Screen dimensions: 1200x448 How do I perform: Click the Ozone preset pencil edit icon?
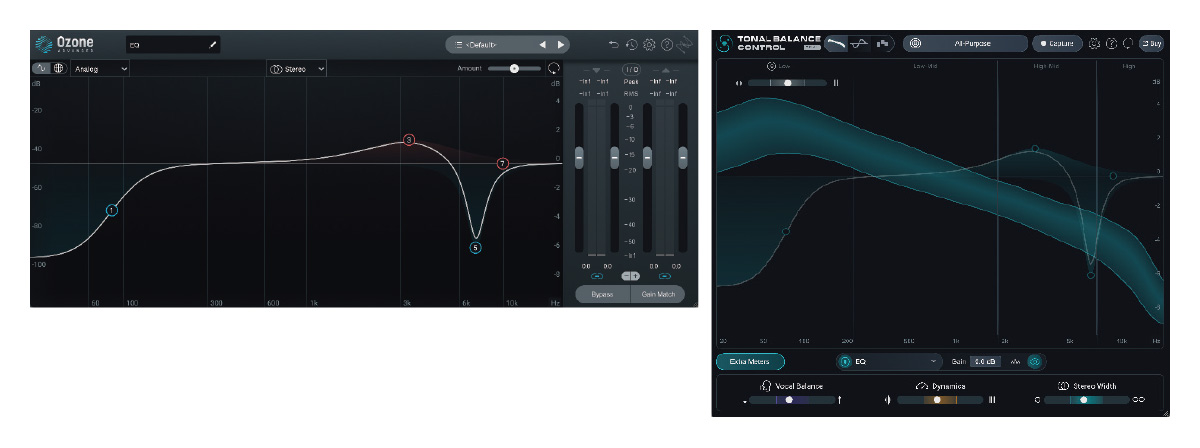click(x=212, y=45)
